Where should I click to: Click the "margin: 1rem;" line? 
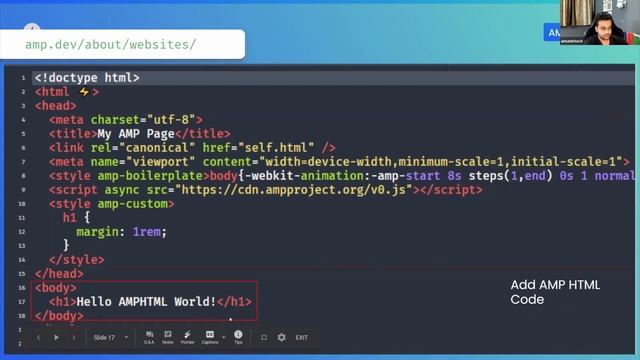coord(122,232)
